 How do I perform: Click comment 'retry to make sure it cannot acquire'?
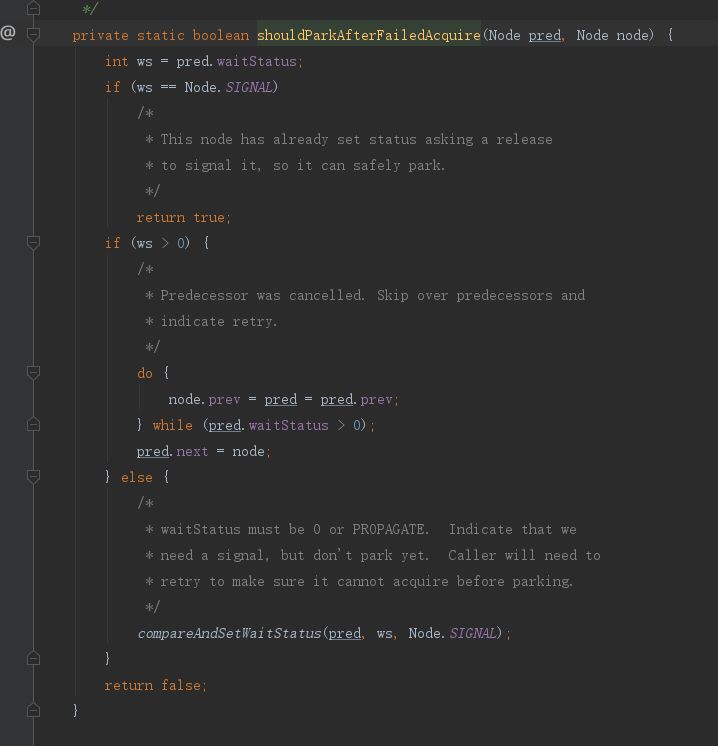point(305,581)
